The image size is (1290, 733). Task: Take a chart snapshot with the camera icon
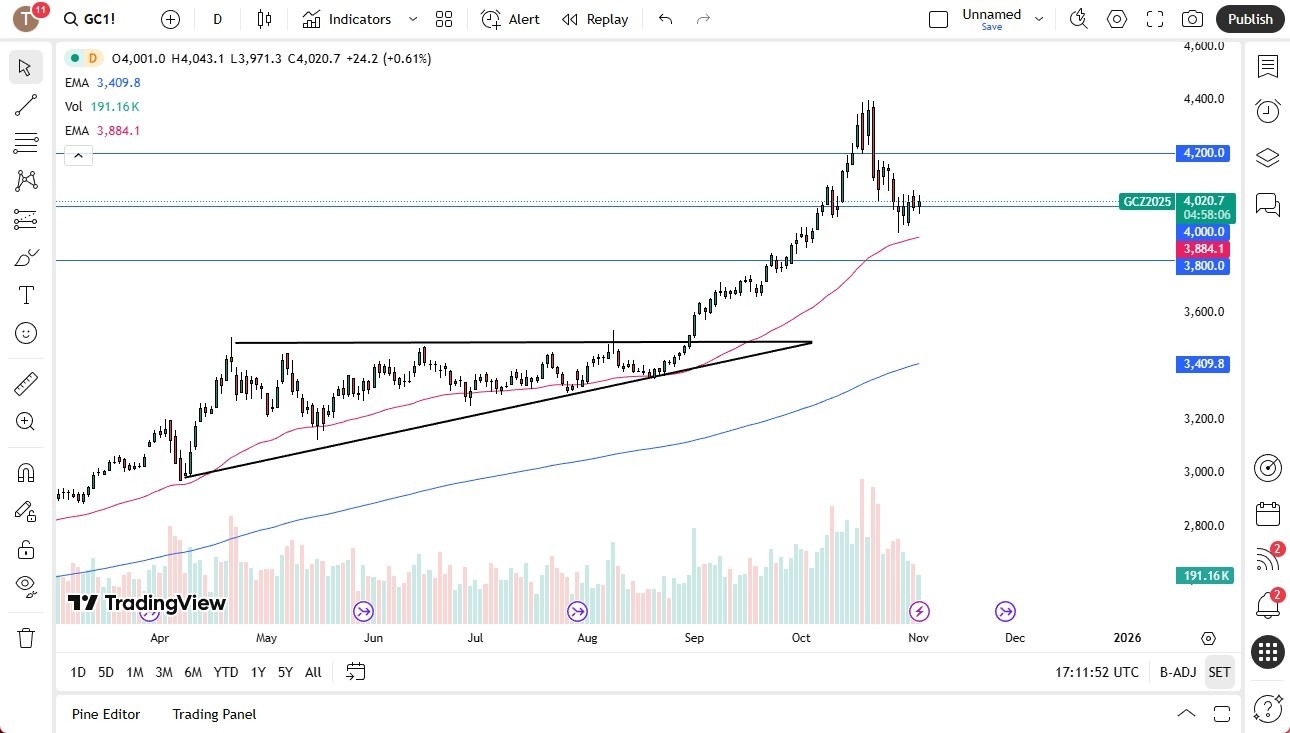(x=1192, y=19)
